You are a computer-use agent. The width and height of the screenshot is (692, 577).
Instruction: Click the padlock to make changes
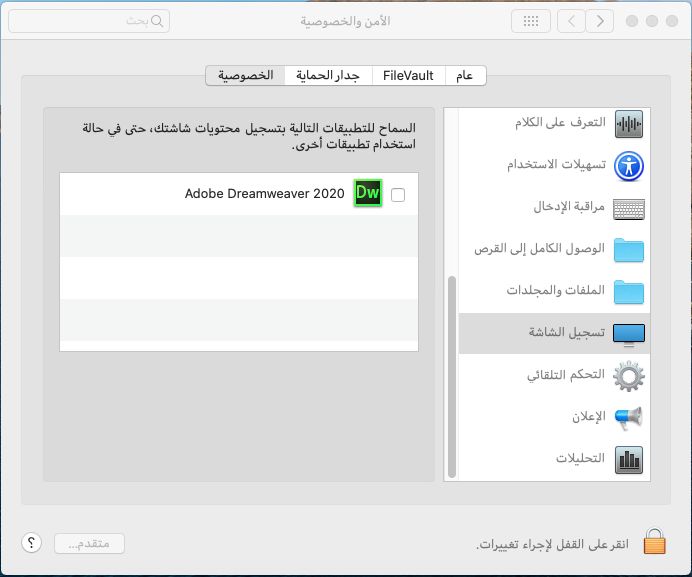[654, 541]
